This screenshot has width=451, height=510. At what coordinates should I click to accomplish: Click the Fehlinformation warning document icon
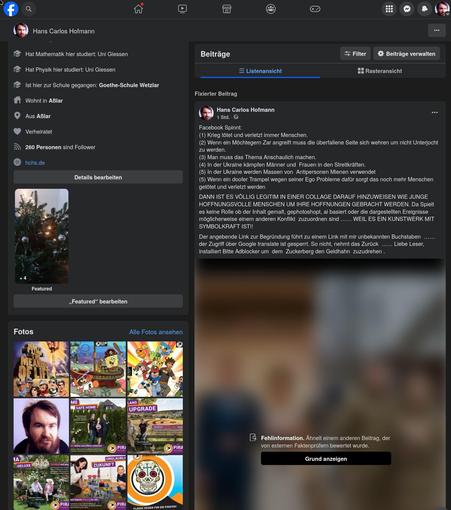[253, 437]
